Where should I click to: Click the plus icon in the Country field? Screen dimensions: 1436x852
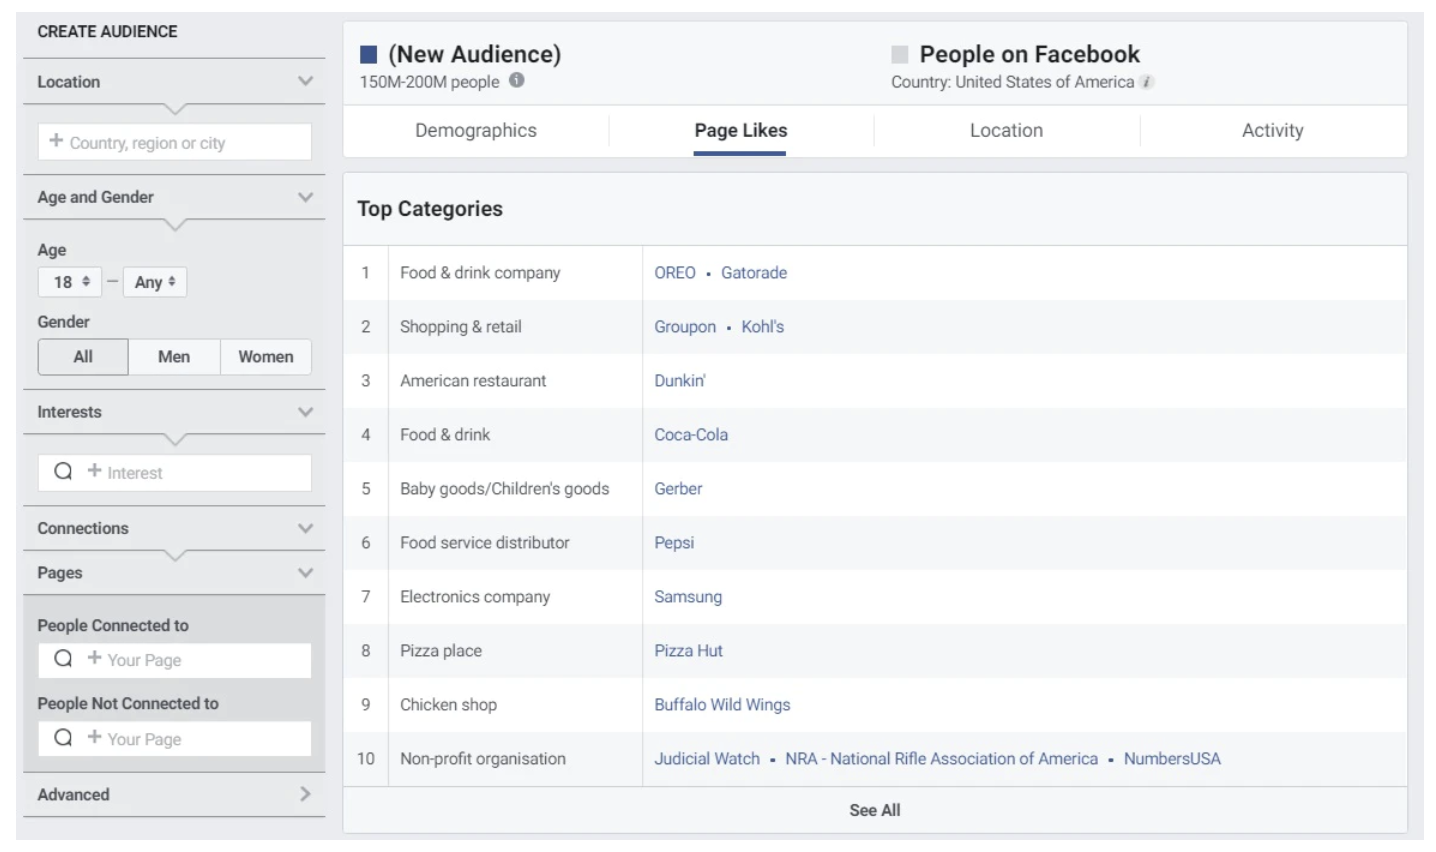[x=56, y=141]
